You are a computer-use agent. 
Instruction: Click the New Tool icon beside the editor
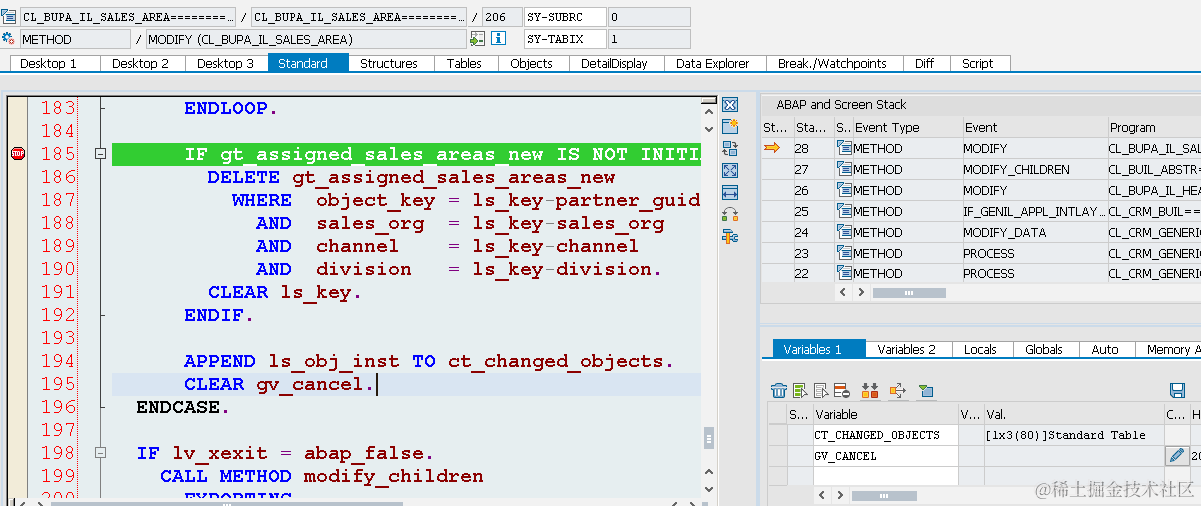point(730,127)
